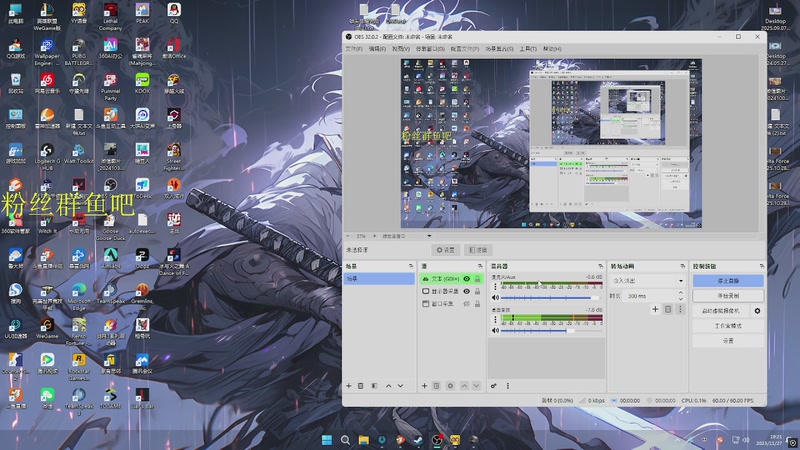
Task: Delete selected scene using Scenes trash icon
Action: coord(361,386)
